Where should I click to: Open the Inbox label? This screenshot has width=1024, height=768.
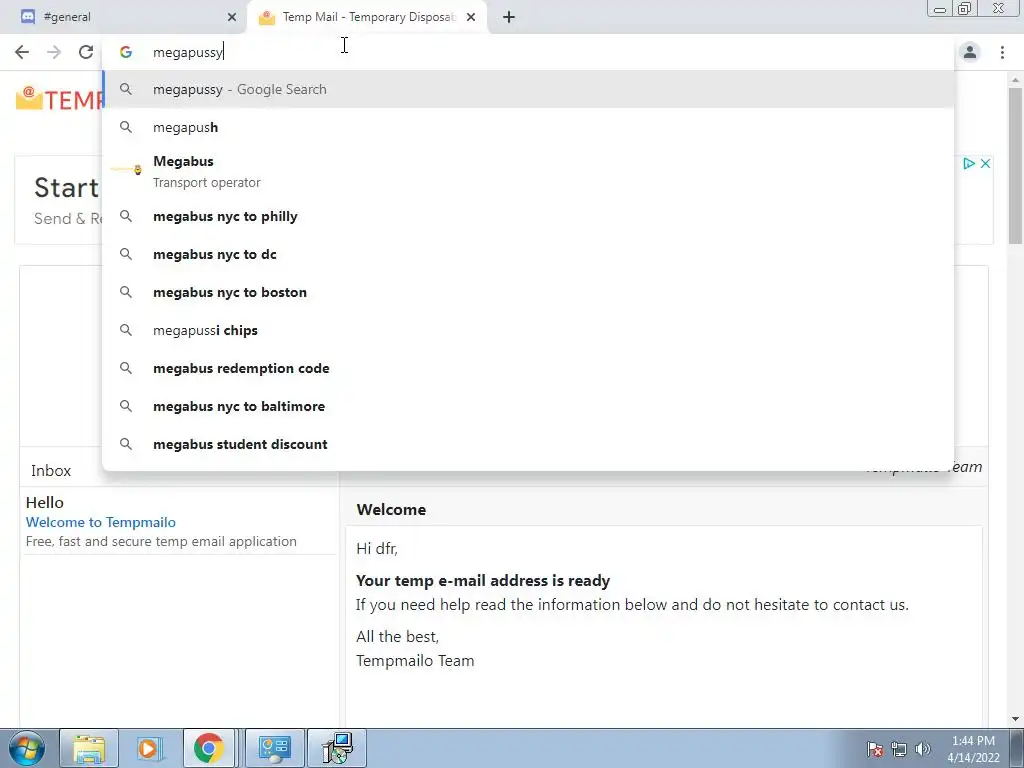point(51,471)
